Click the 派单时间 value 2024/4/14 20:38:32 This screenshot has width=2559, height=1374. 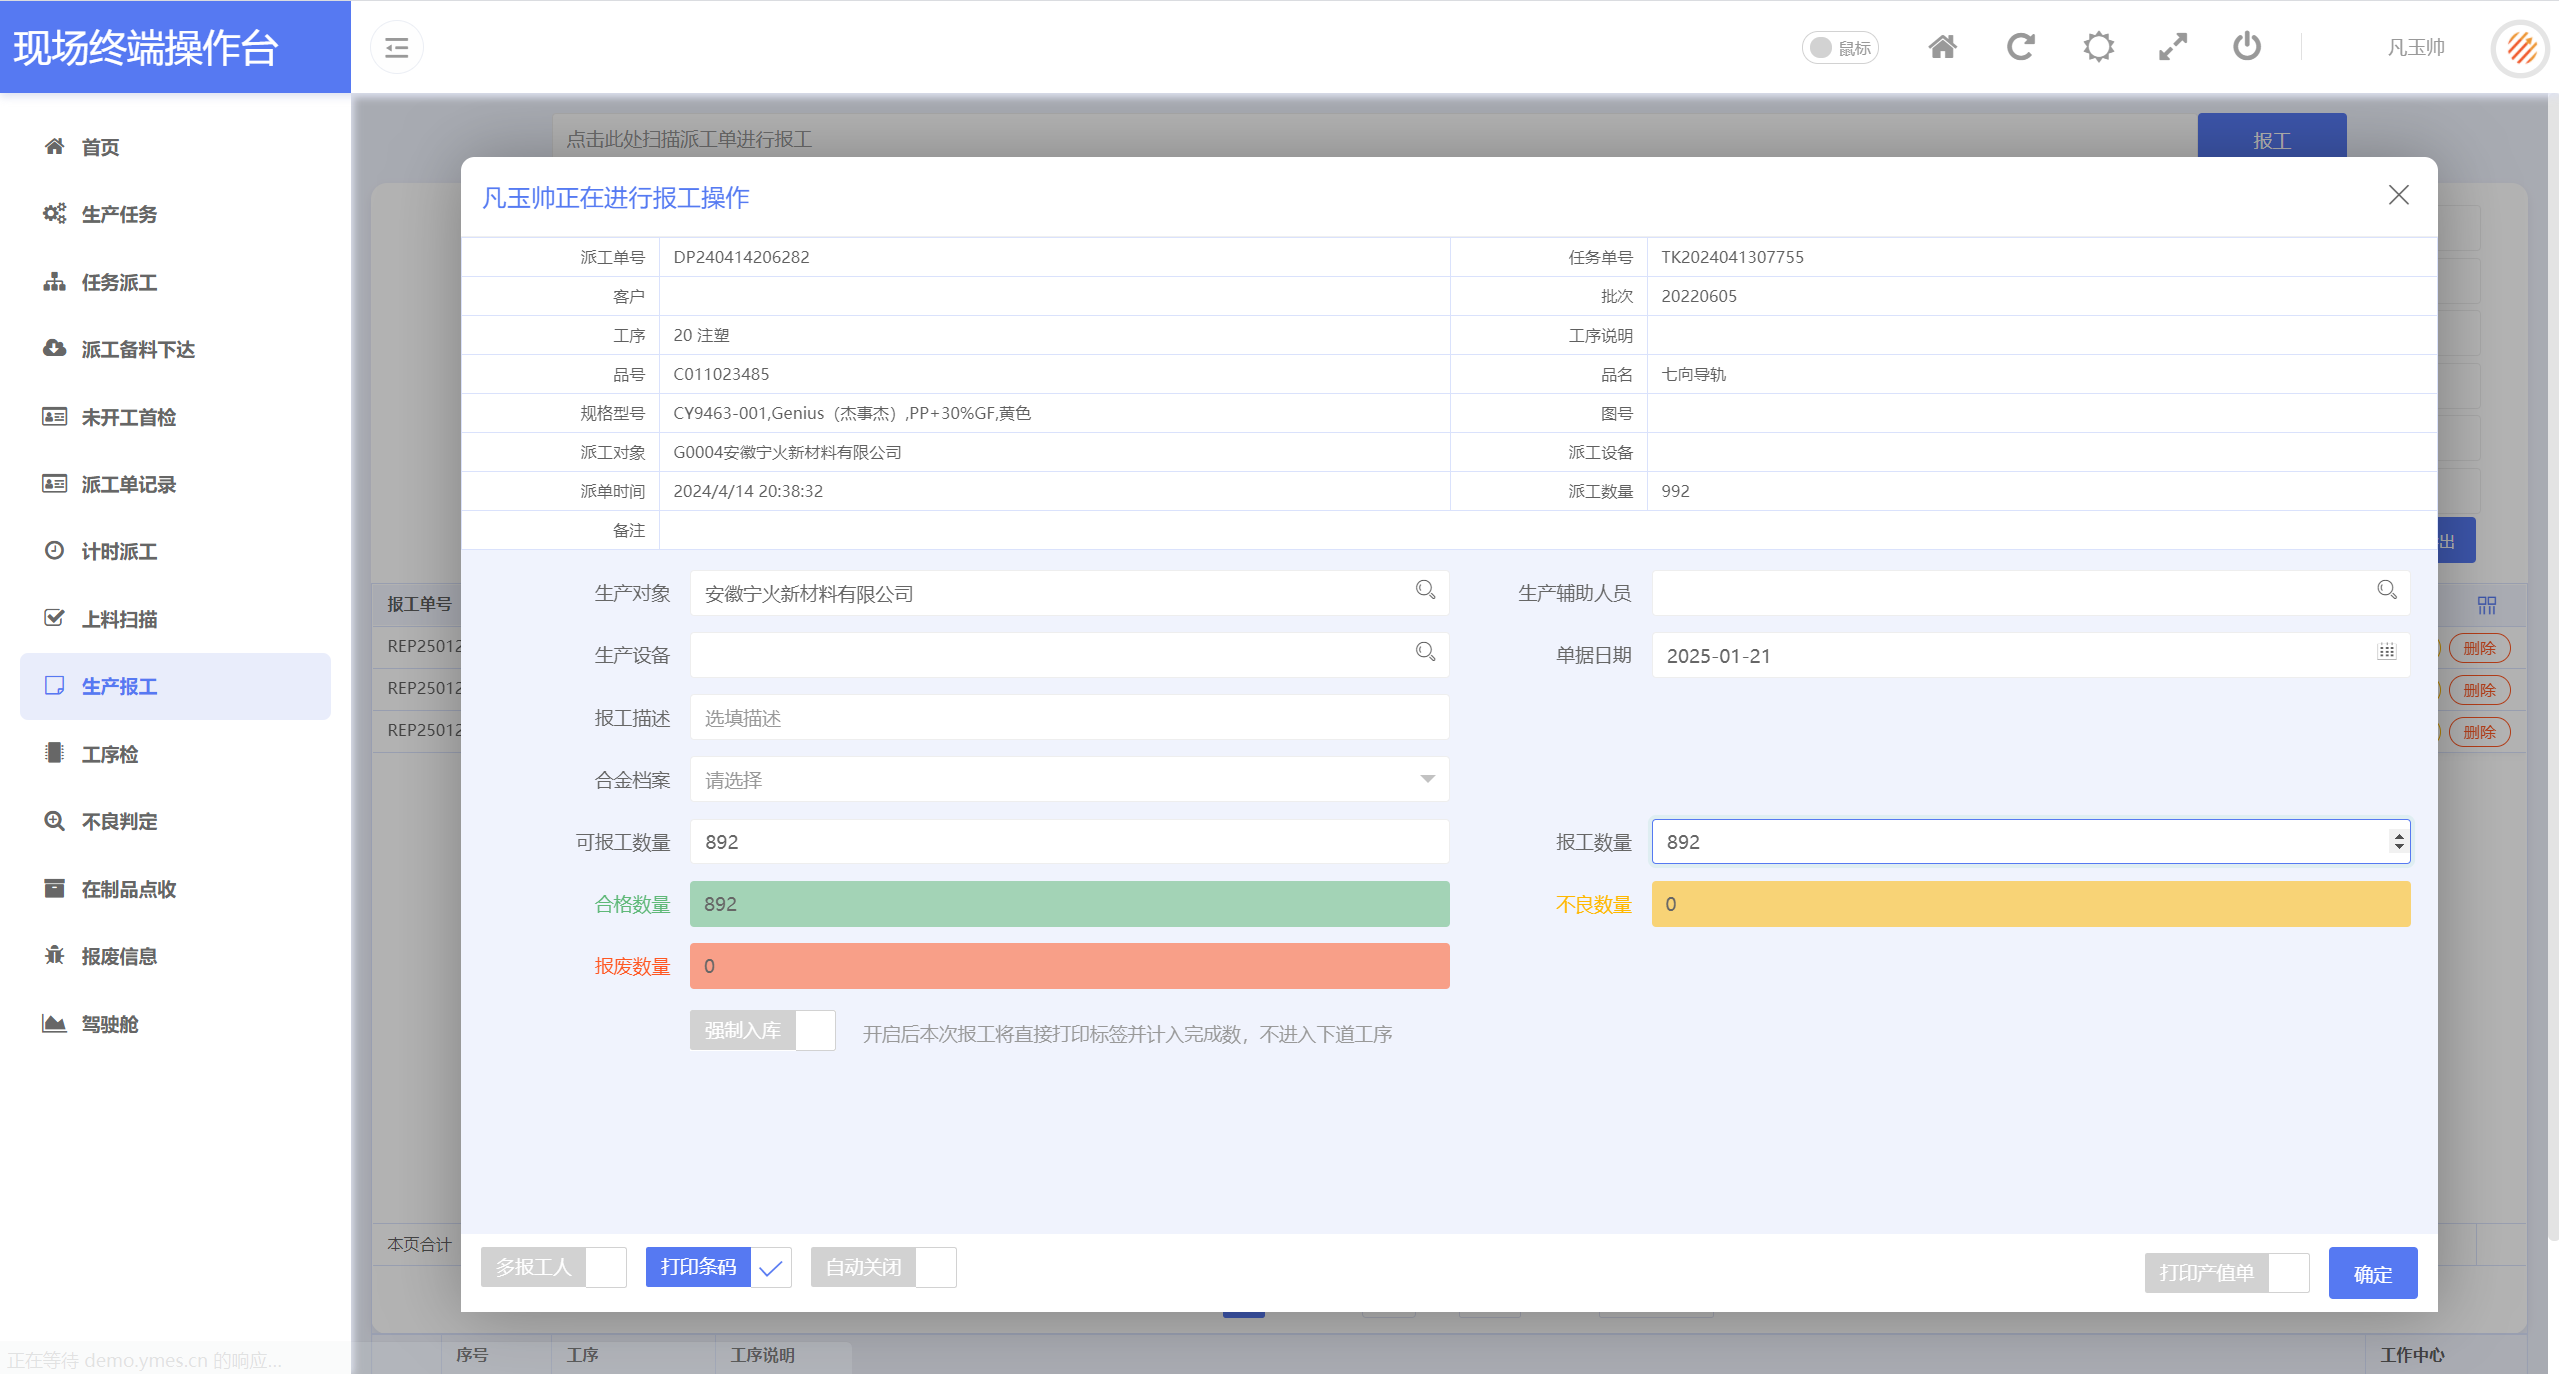[x=748, y=491]
